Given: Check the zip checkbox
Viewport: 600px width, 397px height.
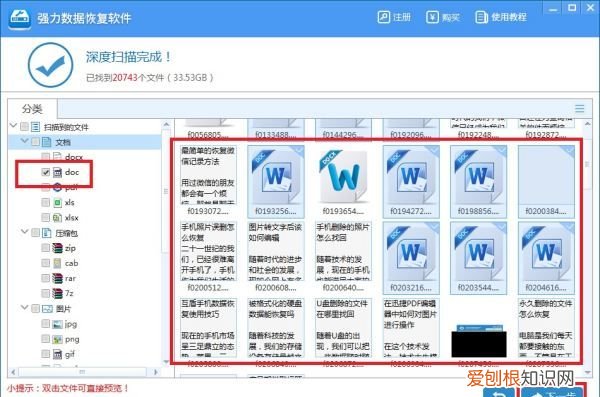Looking at the screenshot, I should point(46,248).
